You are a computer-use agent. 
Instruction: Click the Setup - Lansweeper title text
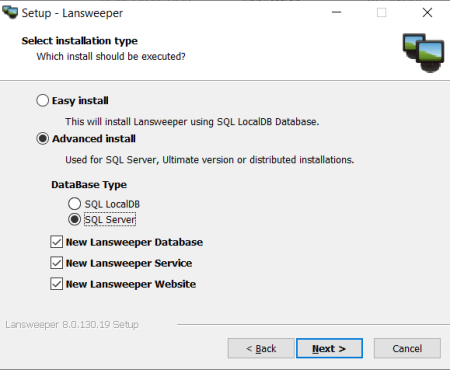pyautogui.click(x=72, y=13)
